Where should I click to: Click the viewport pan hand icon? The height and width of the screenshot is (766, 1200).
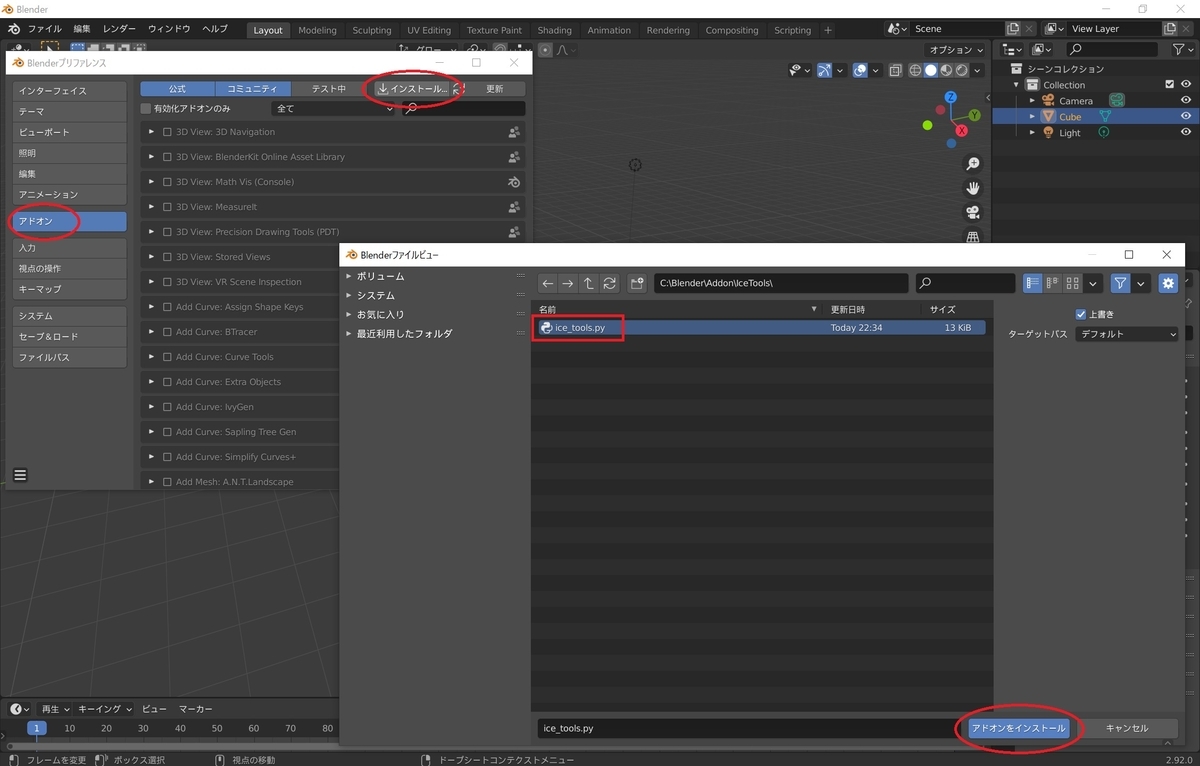972,188
